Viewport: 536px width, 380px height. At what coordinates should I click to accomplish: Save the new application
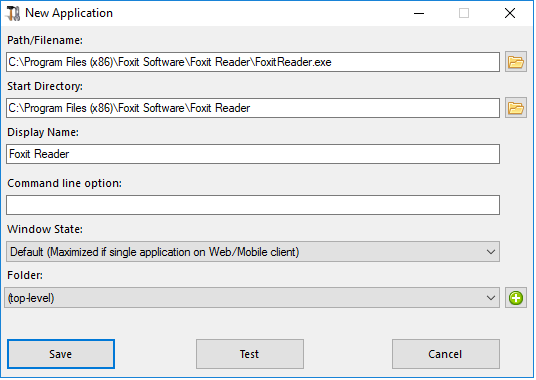pyautogui.click(x=61, y=354)
